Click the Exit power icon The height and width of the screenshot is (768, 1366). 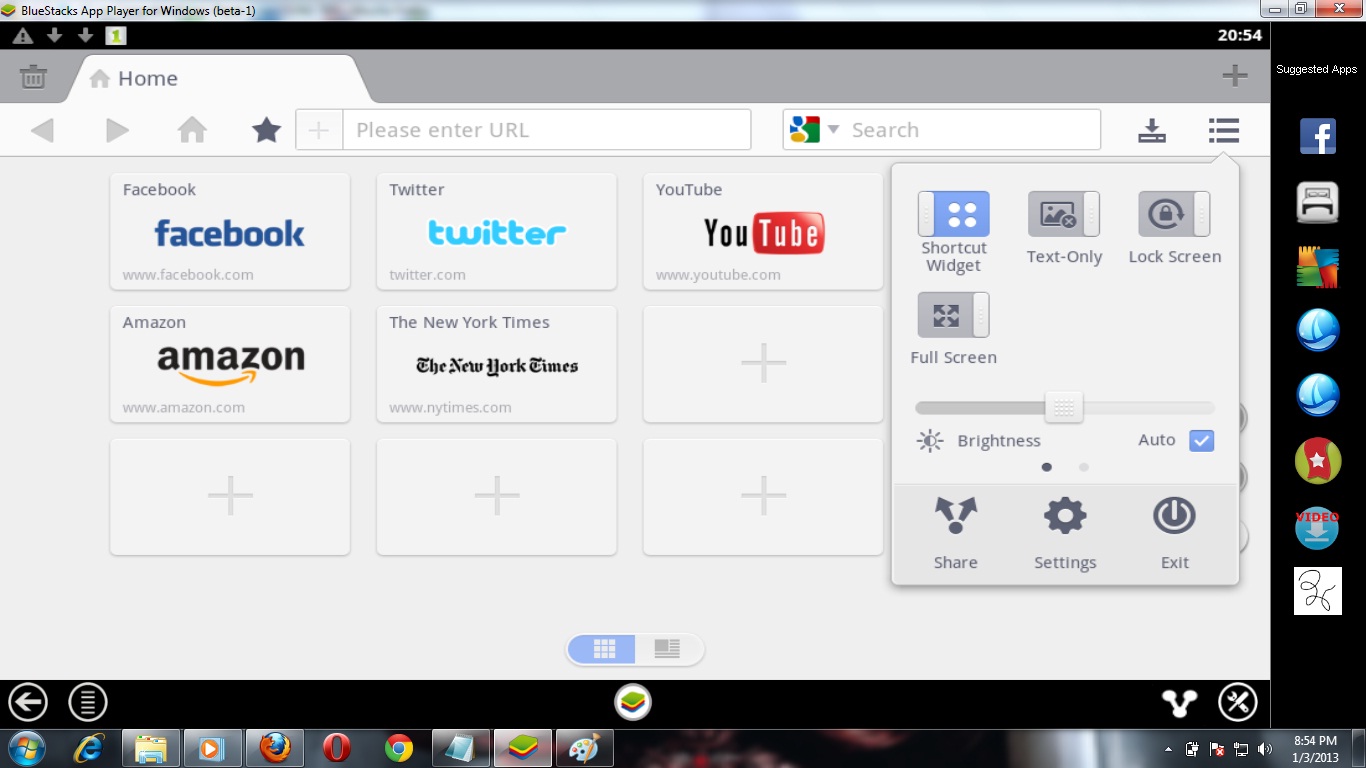coord(1174,516)
